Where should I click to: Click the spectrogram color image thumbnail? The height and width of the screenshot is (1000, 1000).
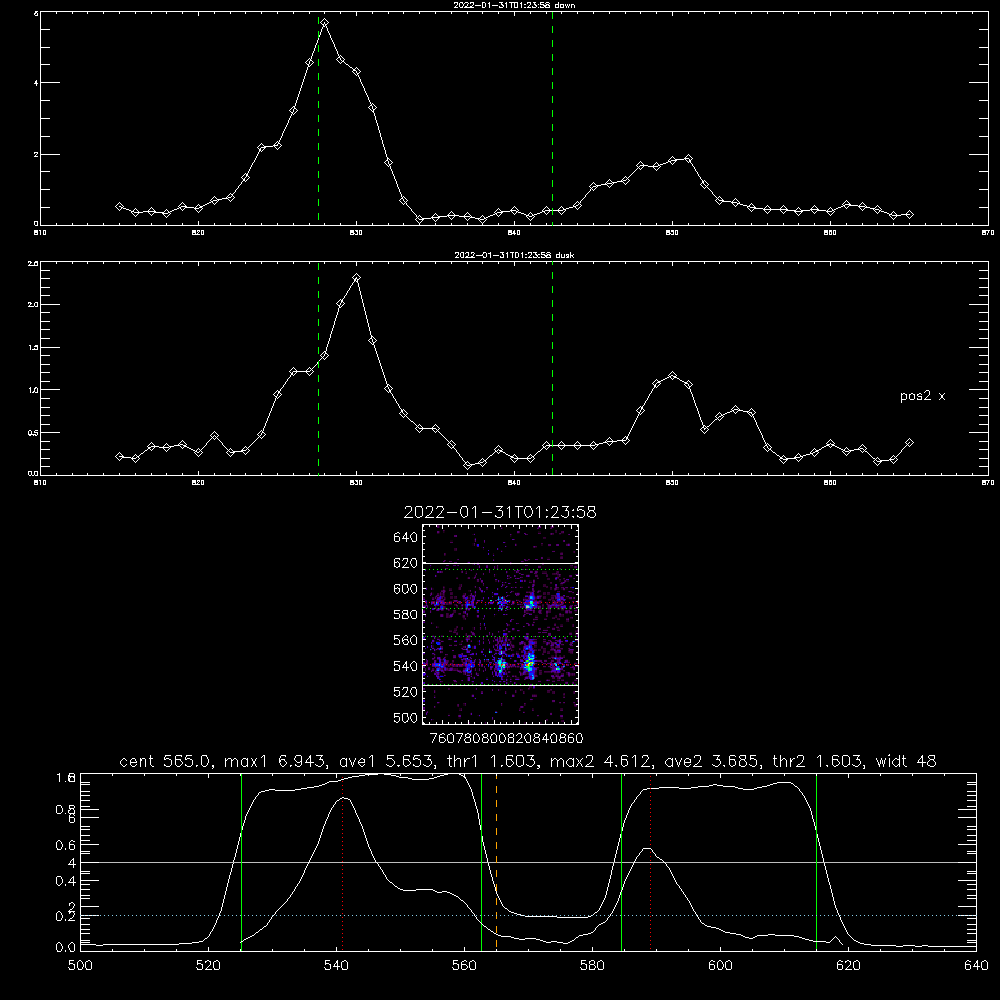click(501, 624)
